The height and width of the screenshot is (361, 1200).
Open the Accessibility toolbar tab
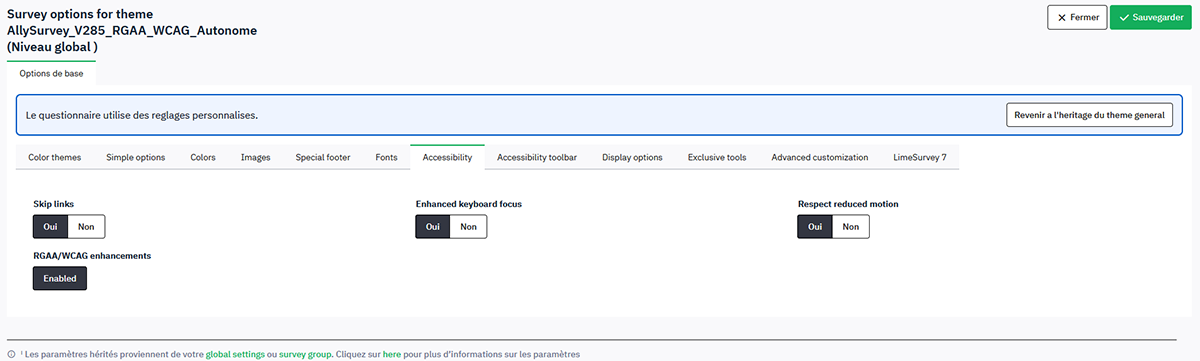pyautogui.click(x=537, y=157)
